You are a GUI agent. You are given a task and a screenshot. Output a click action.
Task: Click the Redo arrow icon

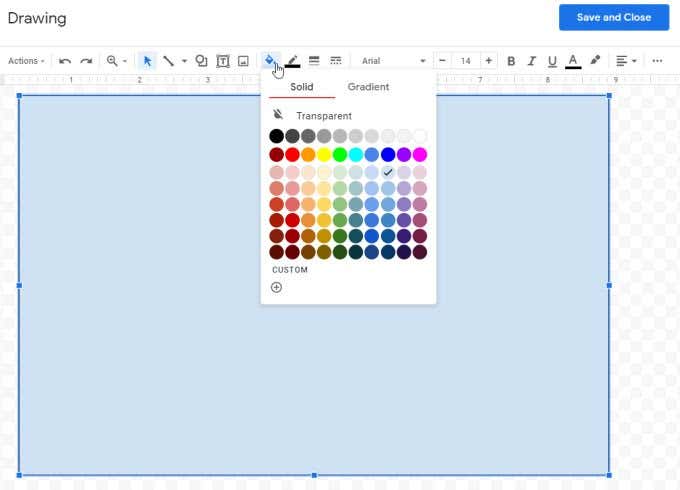[x=86, y=61]
